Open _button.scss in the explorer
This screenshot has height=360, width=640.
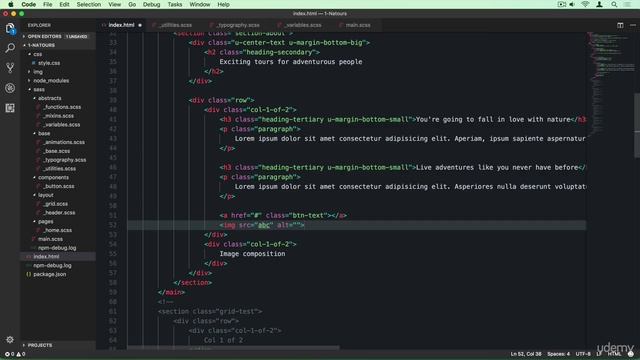(59, 186)
